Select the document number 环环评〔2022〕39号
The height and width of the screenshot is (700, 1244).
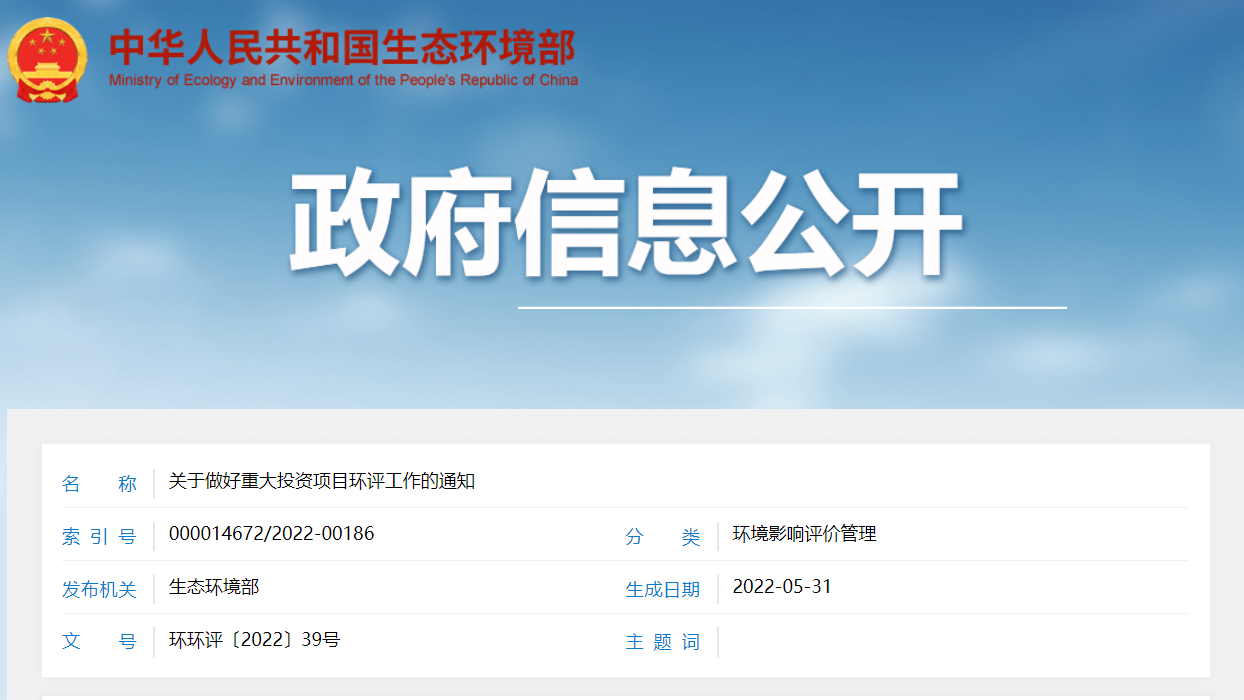pos(254,640)
